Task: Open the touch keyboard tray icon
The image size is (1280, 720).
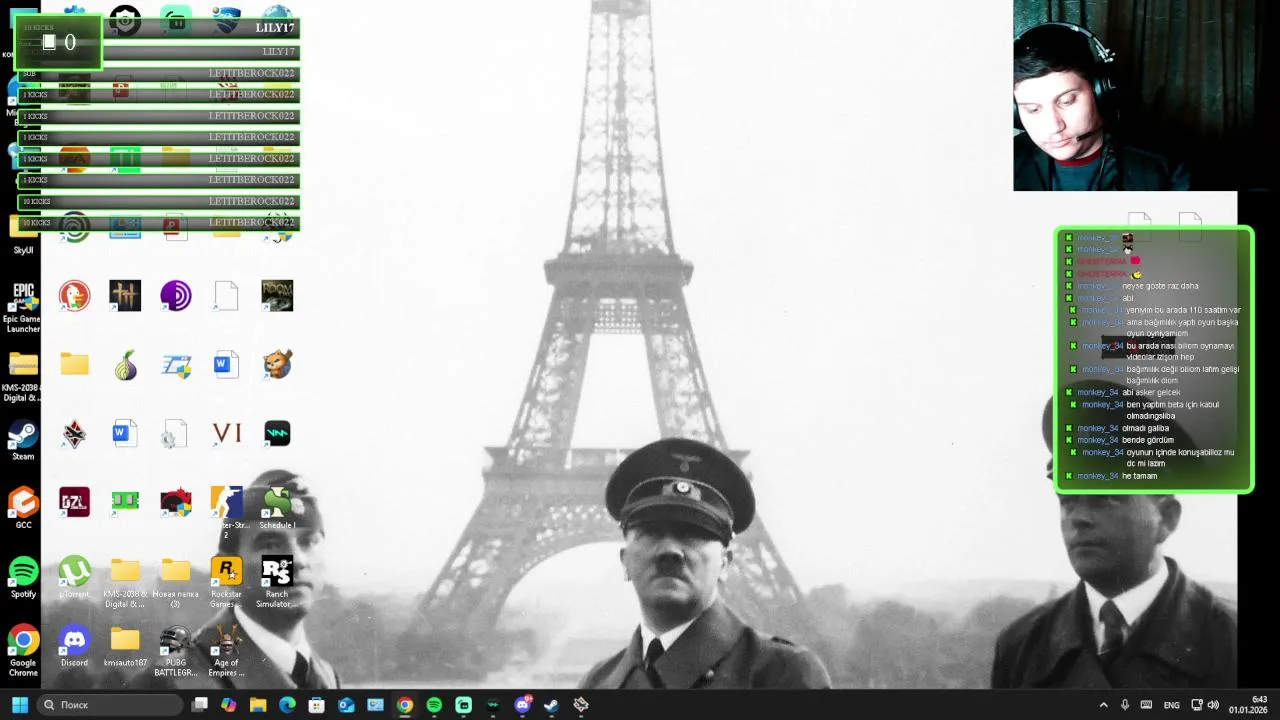Action: click(1146, 705)
